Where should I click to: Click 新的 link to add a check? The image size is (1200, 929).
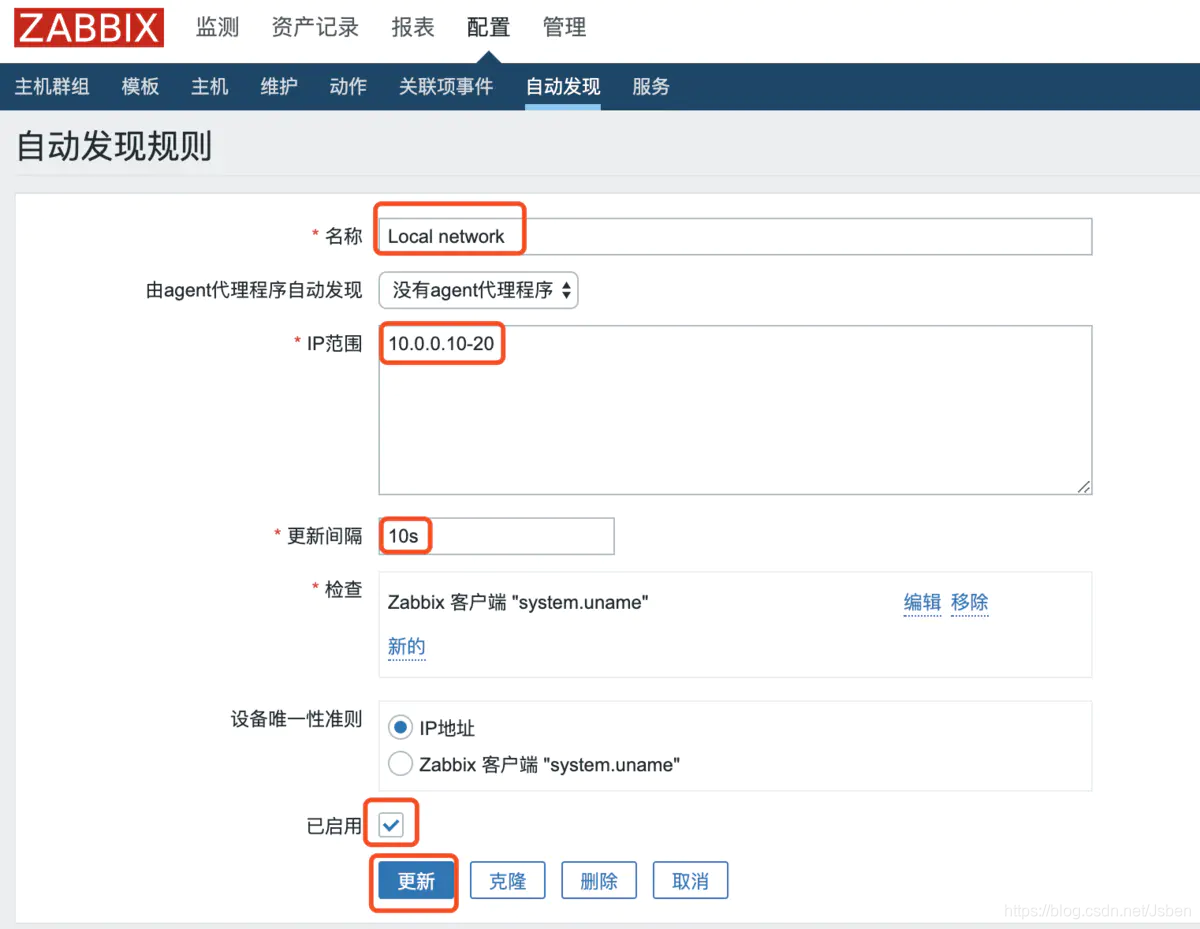[406, 646]
